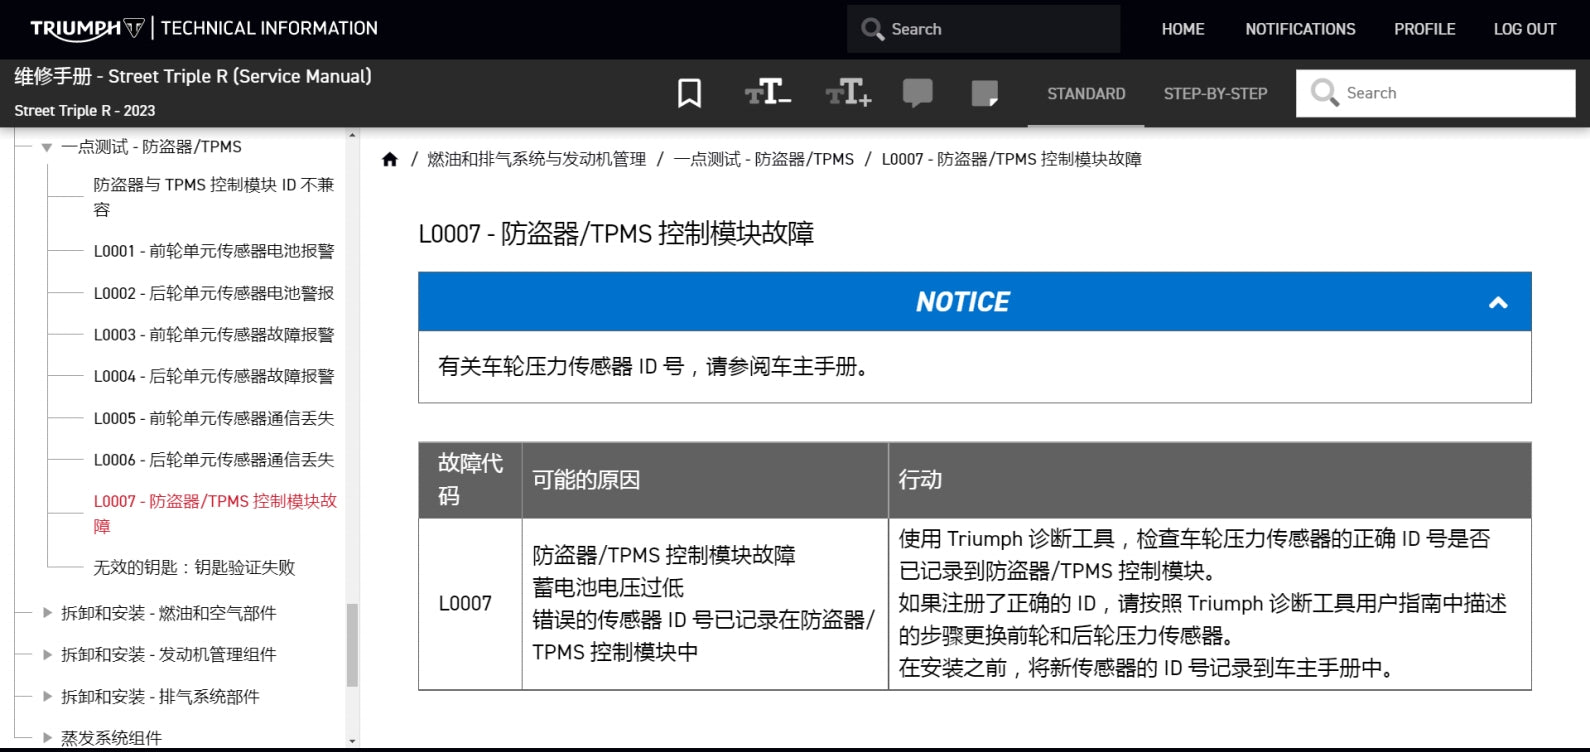Click the magnifier icon in manual search
The image size is (1590, 752).
pos(1324,93)
